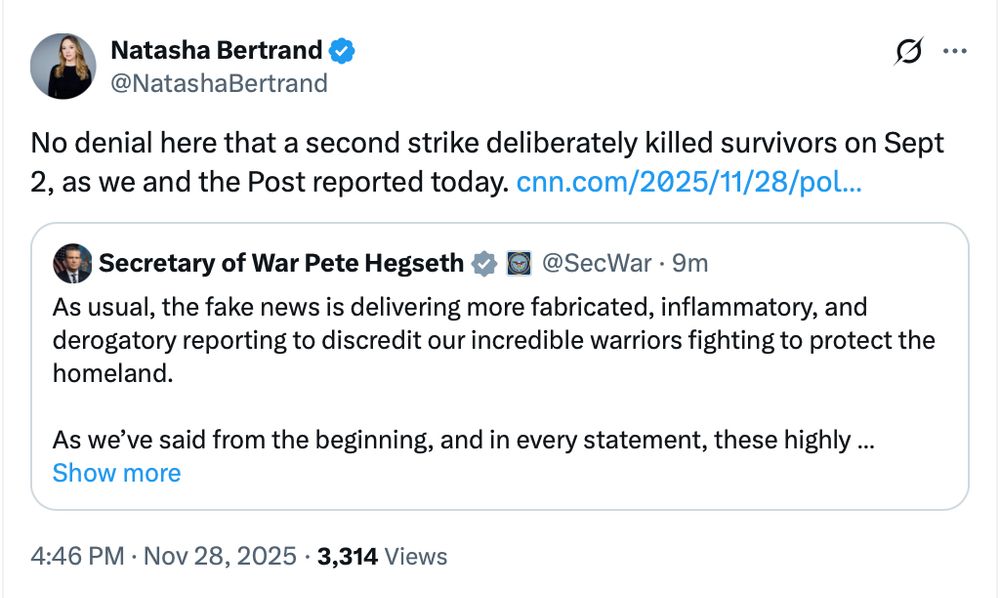Click the Secretary of War Pete Hegseth name

(x=281, y=263)
